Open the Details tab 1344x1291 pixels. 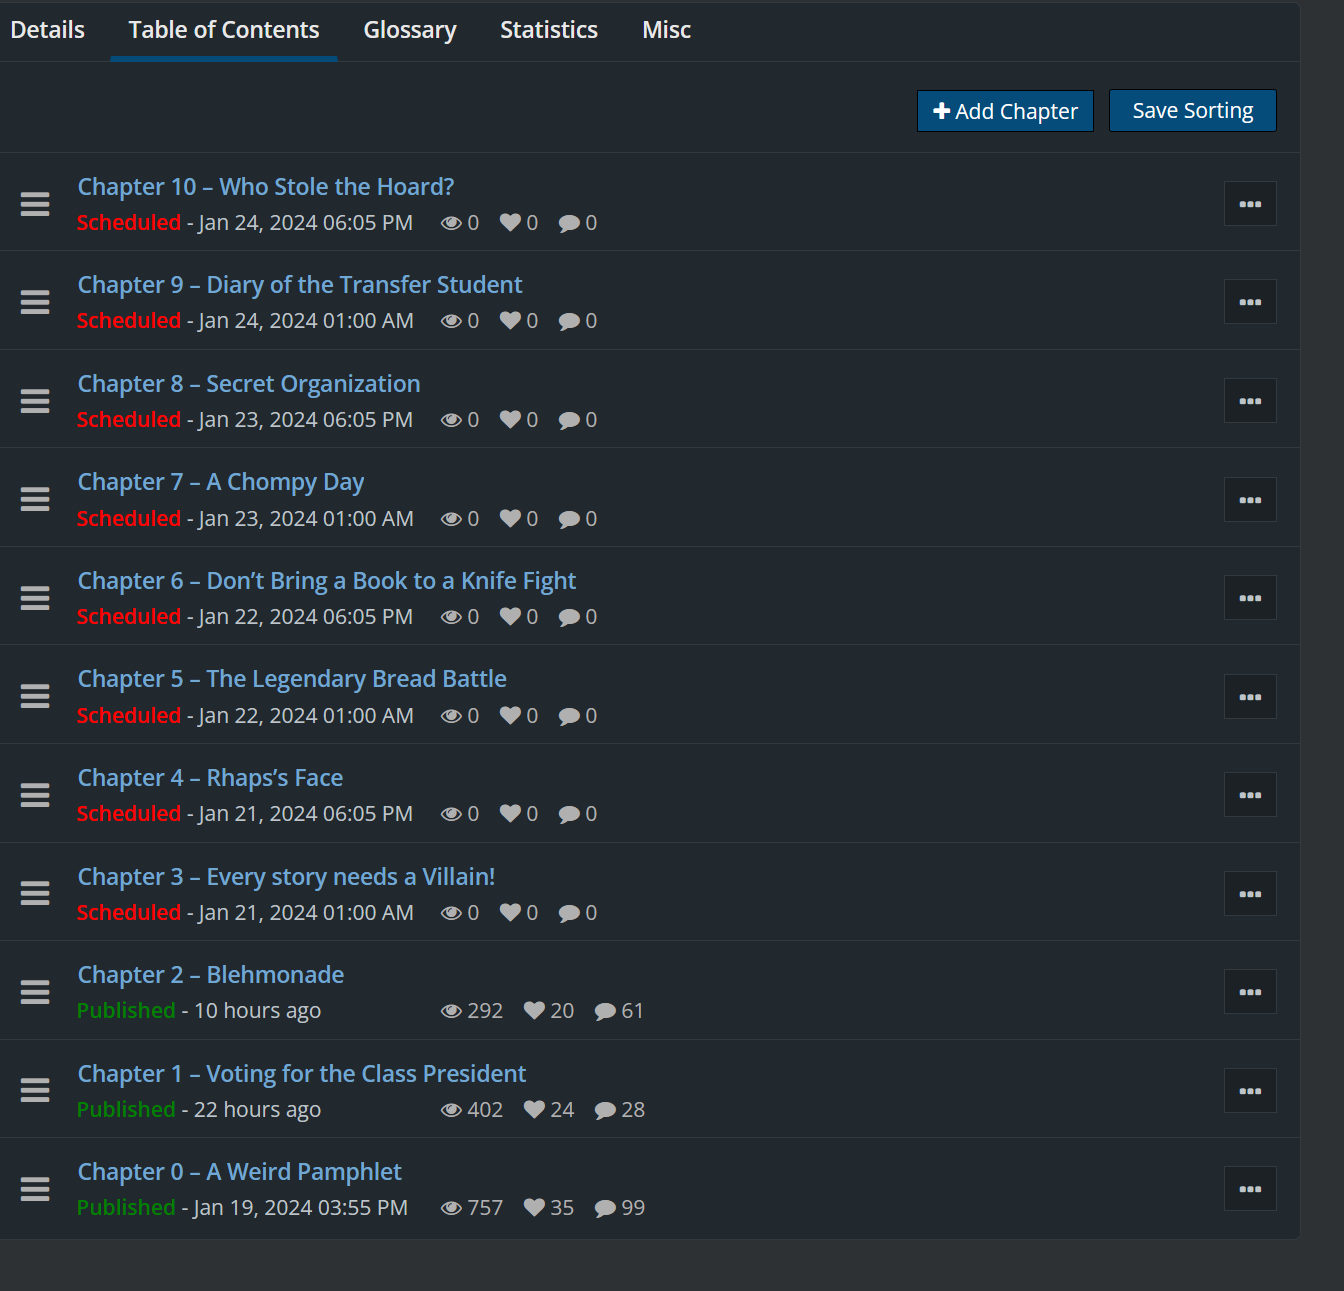[x=48, y=30]
